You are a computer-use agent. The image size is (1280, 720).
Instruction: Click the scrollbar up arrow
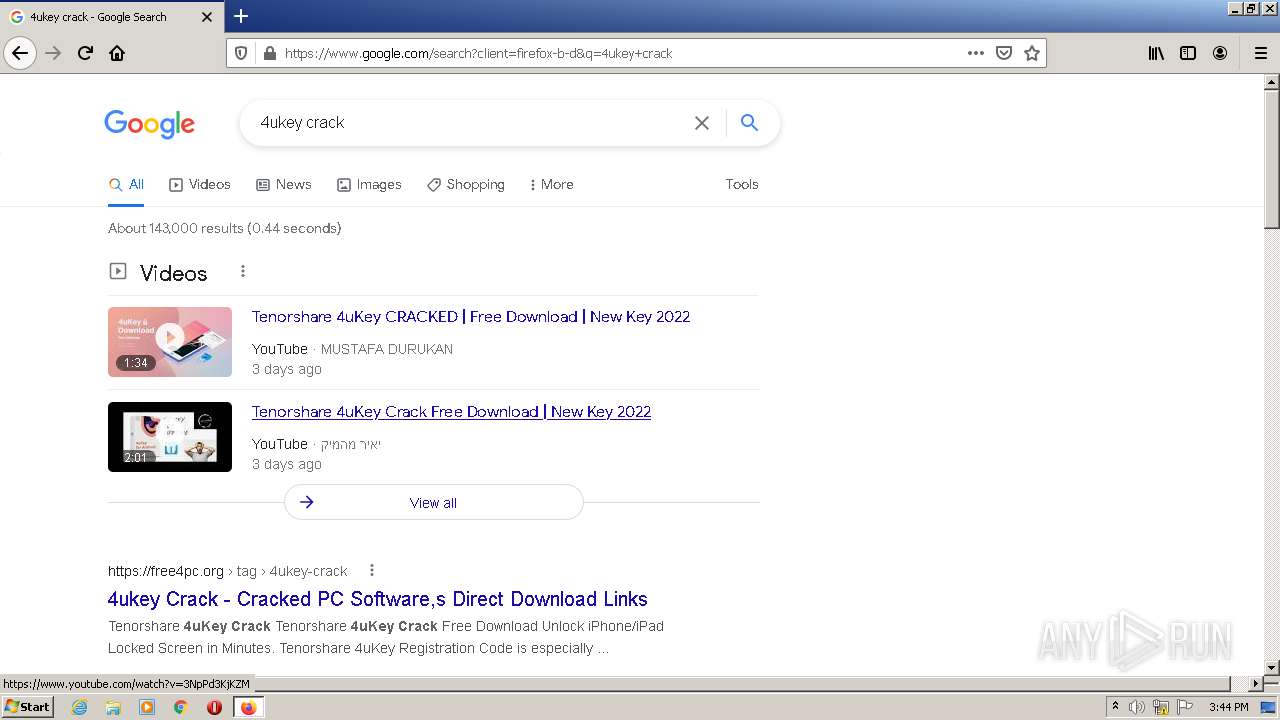tap(1272, 82)
